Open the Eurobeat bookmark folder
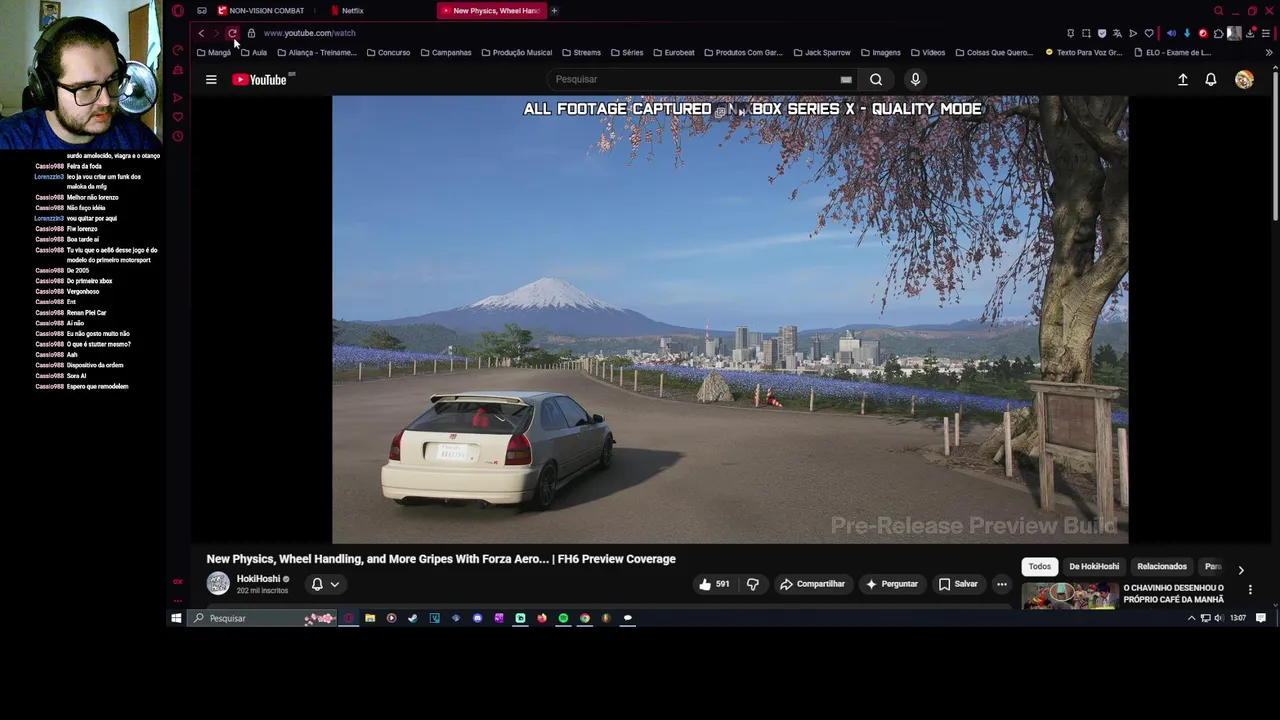Viewport: 1280px width, 720px height. click(x=674, y=52)
